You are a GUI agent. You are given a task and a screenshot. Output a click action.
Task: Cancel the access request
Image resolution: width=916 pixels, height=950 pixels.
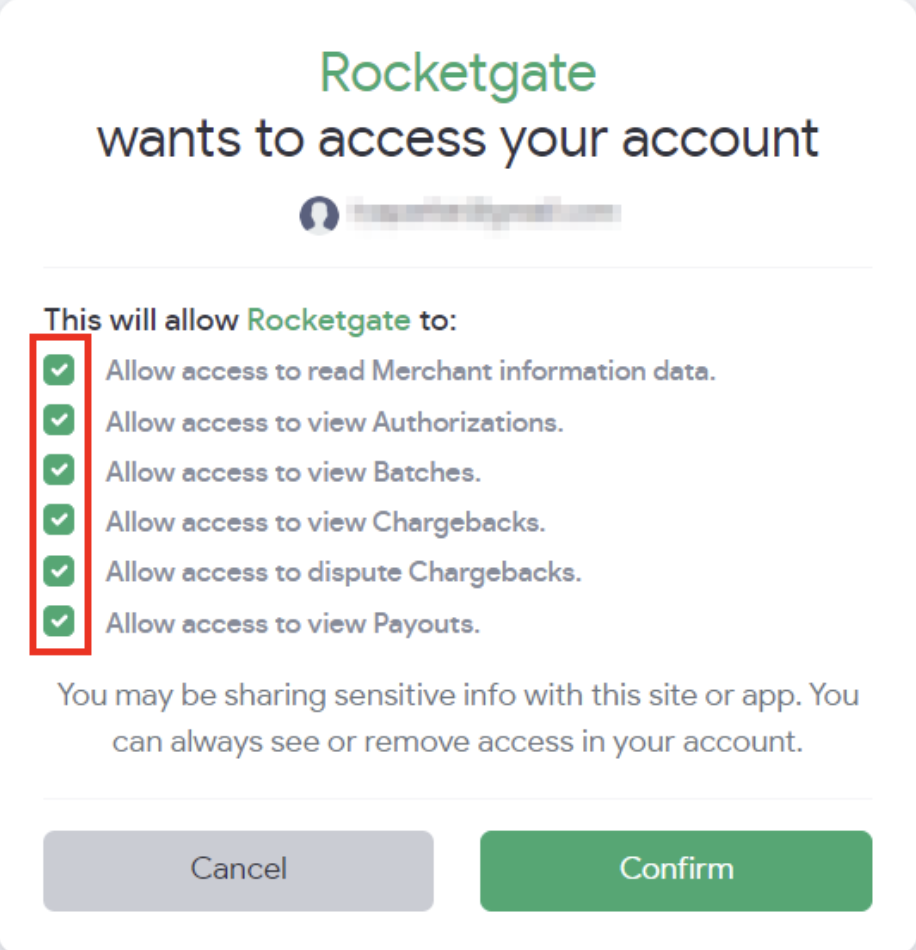238,871
